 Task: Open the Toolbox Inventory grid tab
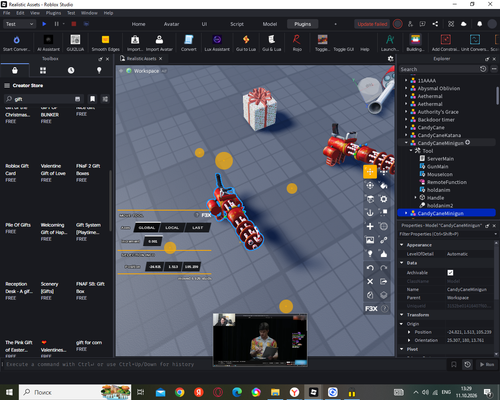coord(43,71)
